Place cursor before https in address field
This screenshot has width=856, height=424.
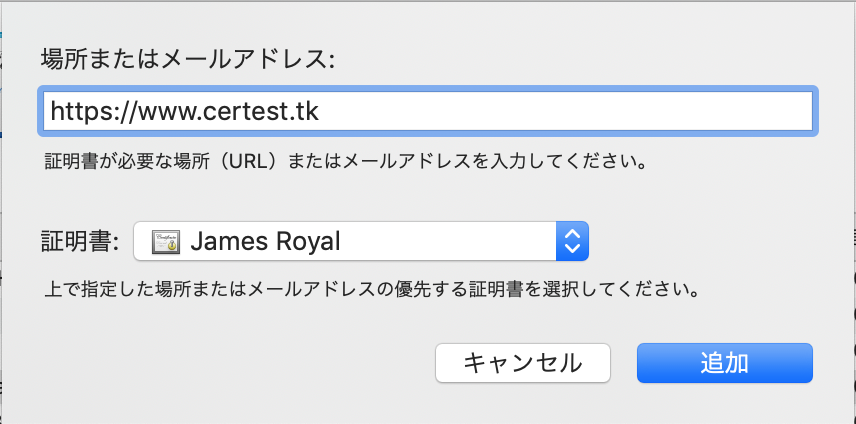[50, 110]
